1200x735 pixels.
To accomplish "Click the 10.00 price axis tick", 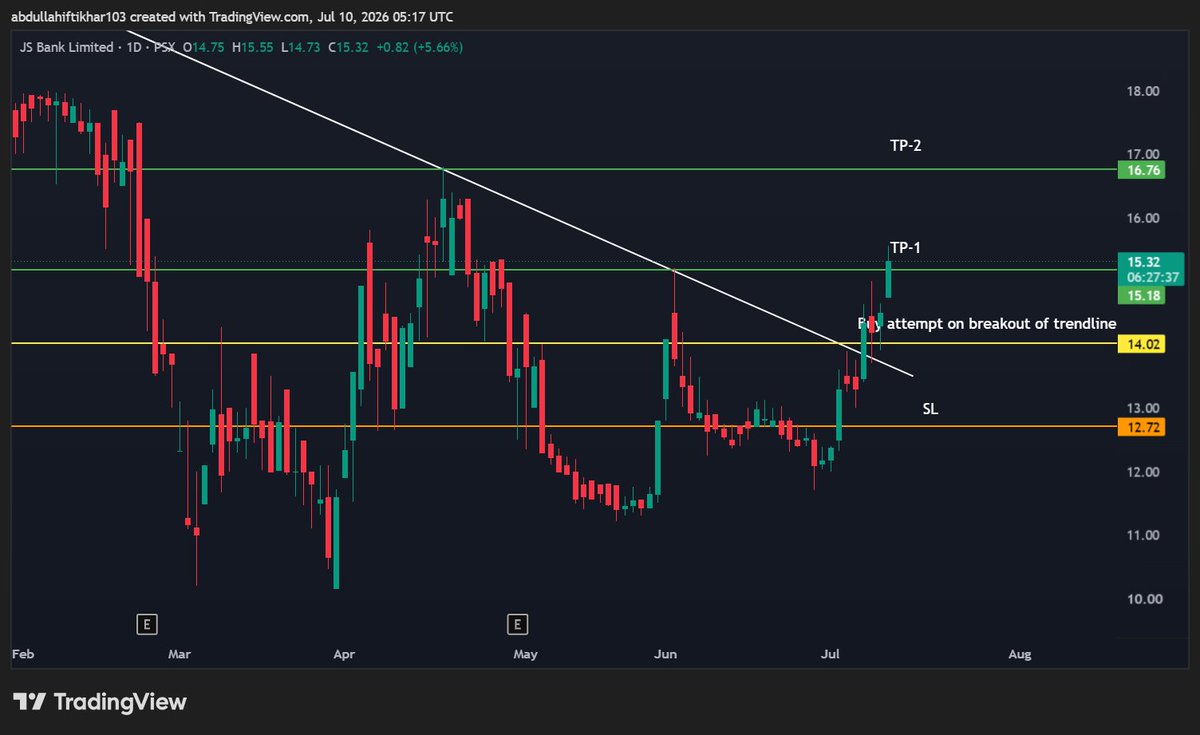I will pos(1144,599).
